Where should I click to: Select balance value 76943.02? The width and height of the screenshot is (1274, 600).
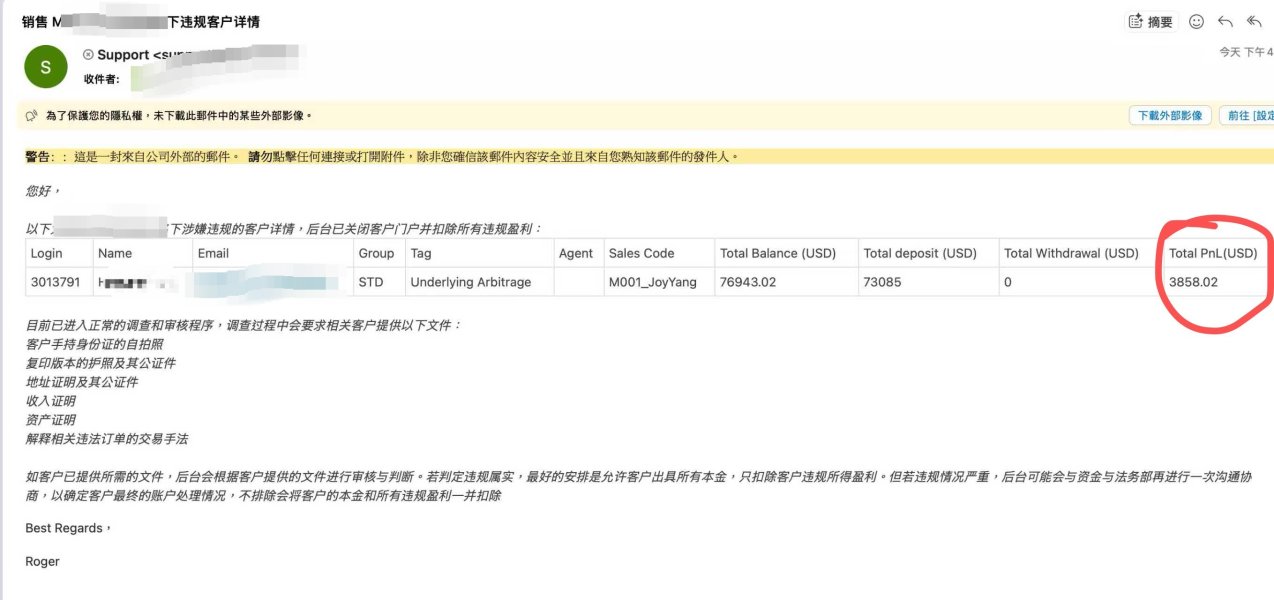click(x=748, y=282)
